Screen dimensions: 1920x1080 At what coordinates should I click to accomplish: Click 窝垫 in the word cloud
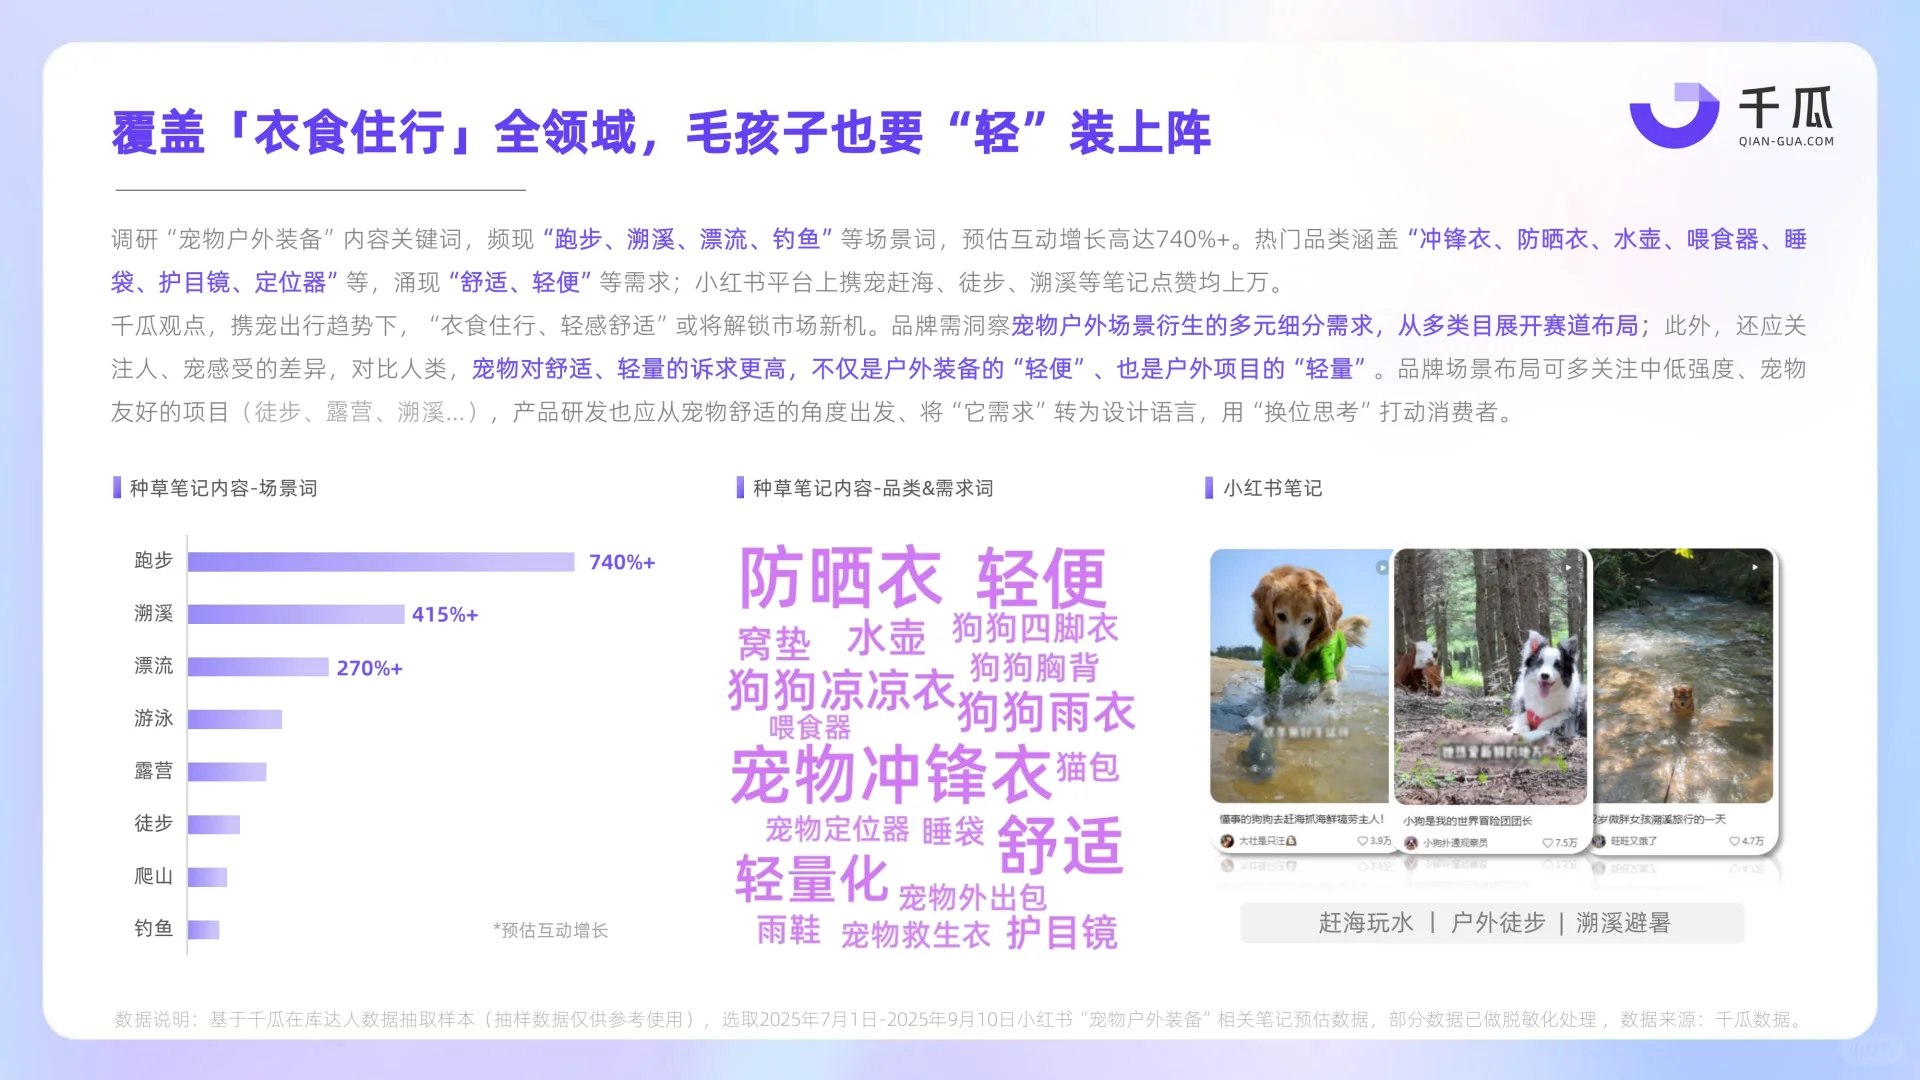coord(774,643)
